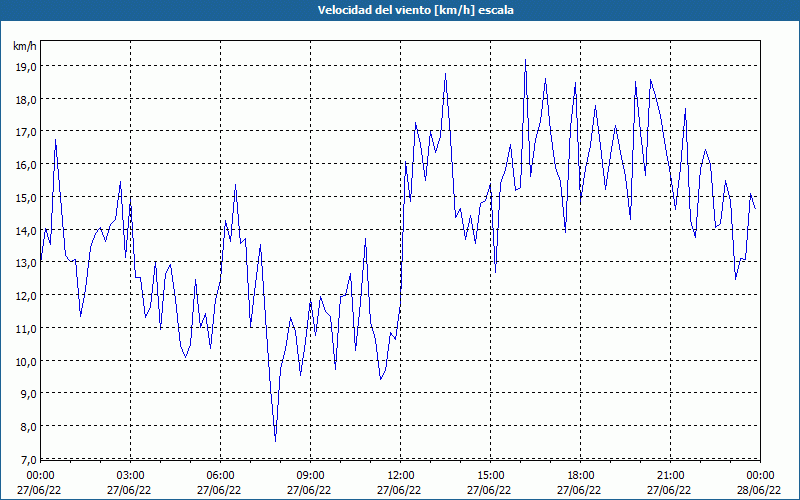
Task: Click the 03:00 time label
Action: tap(131, 476)
